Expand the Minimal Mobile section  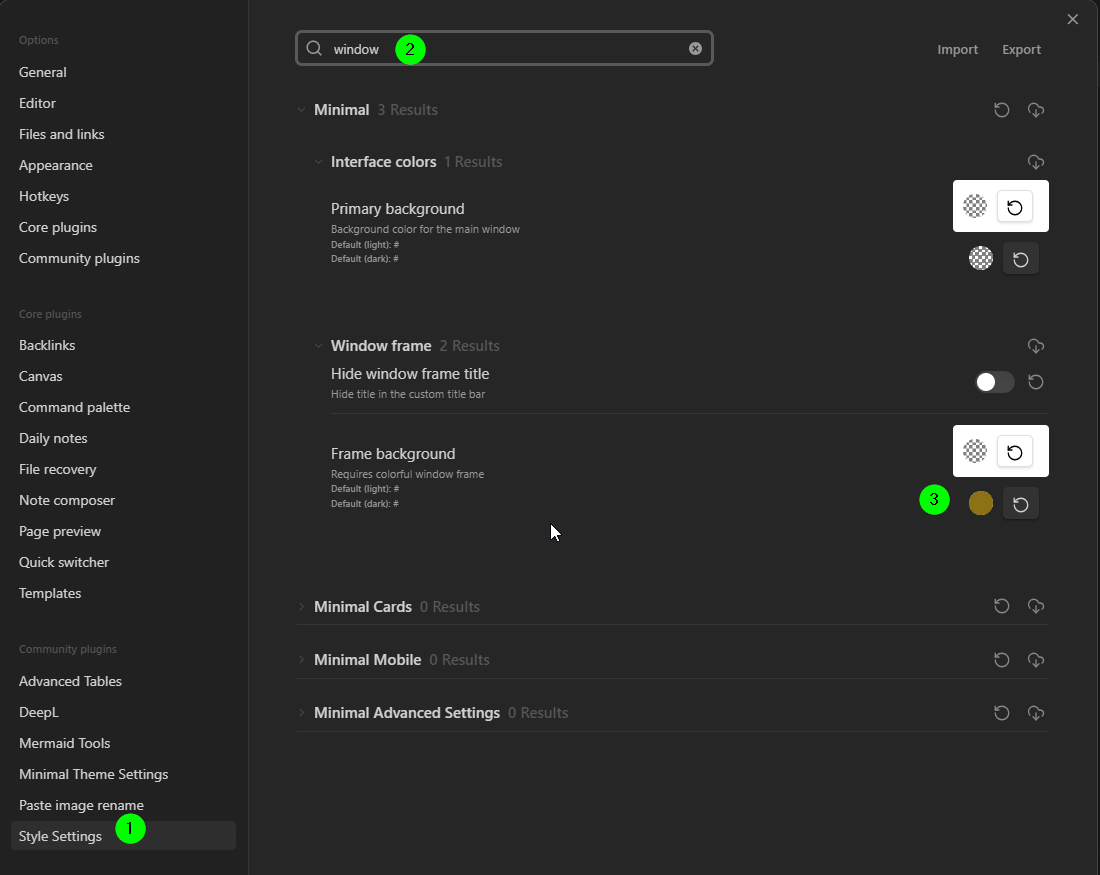point(301,660)
